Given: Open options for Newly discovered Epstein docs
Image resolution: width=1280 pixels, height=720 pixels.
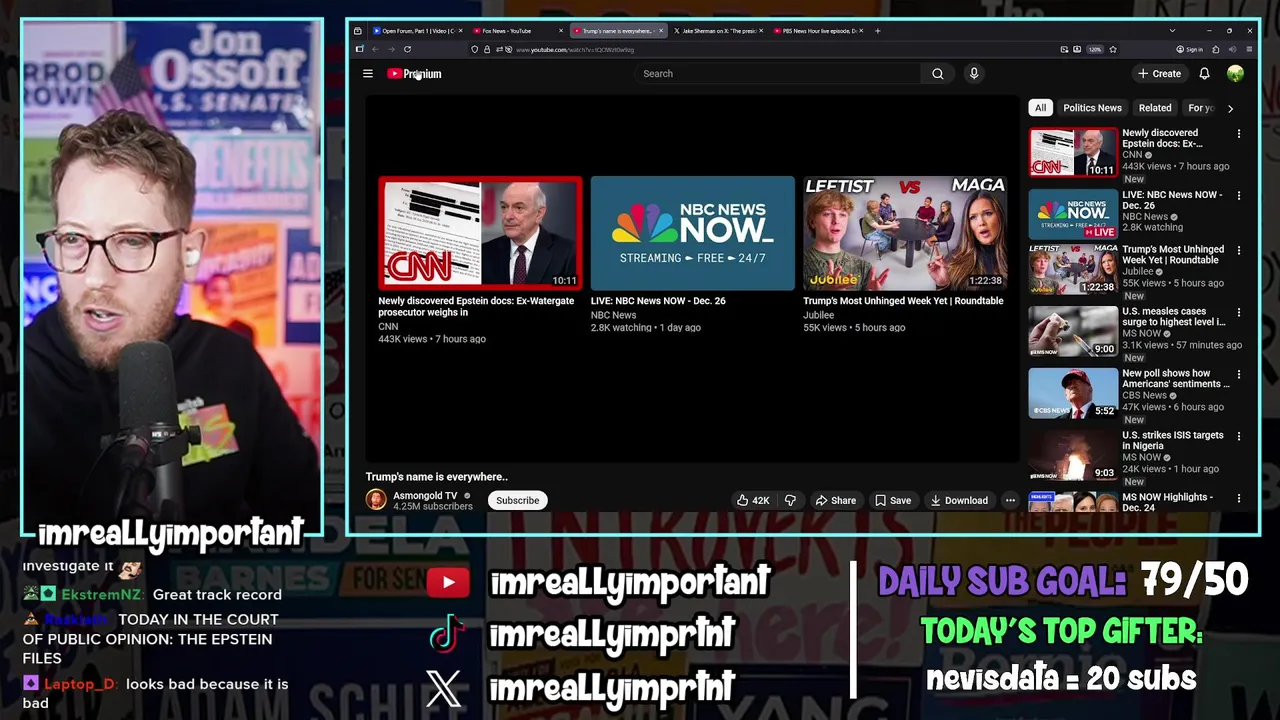Looking at the screenshot, I should [1239, 134].
